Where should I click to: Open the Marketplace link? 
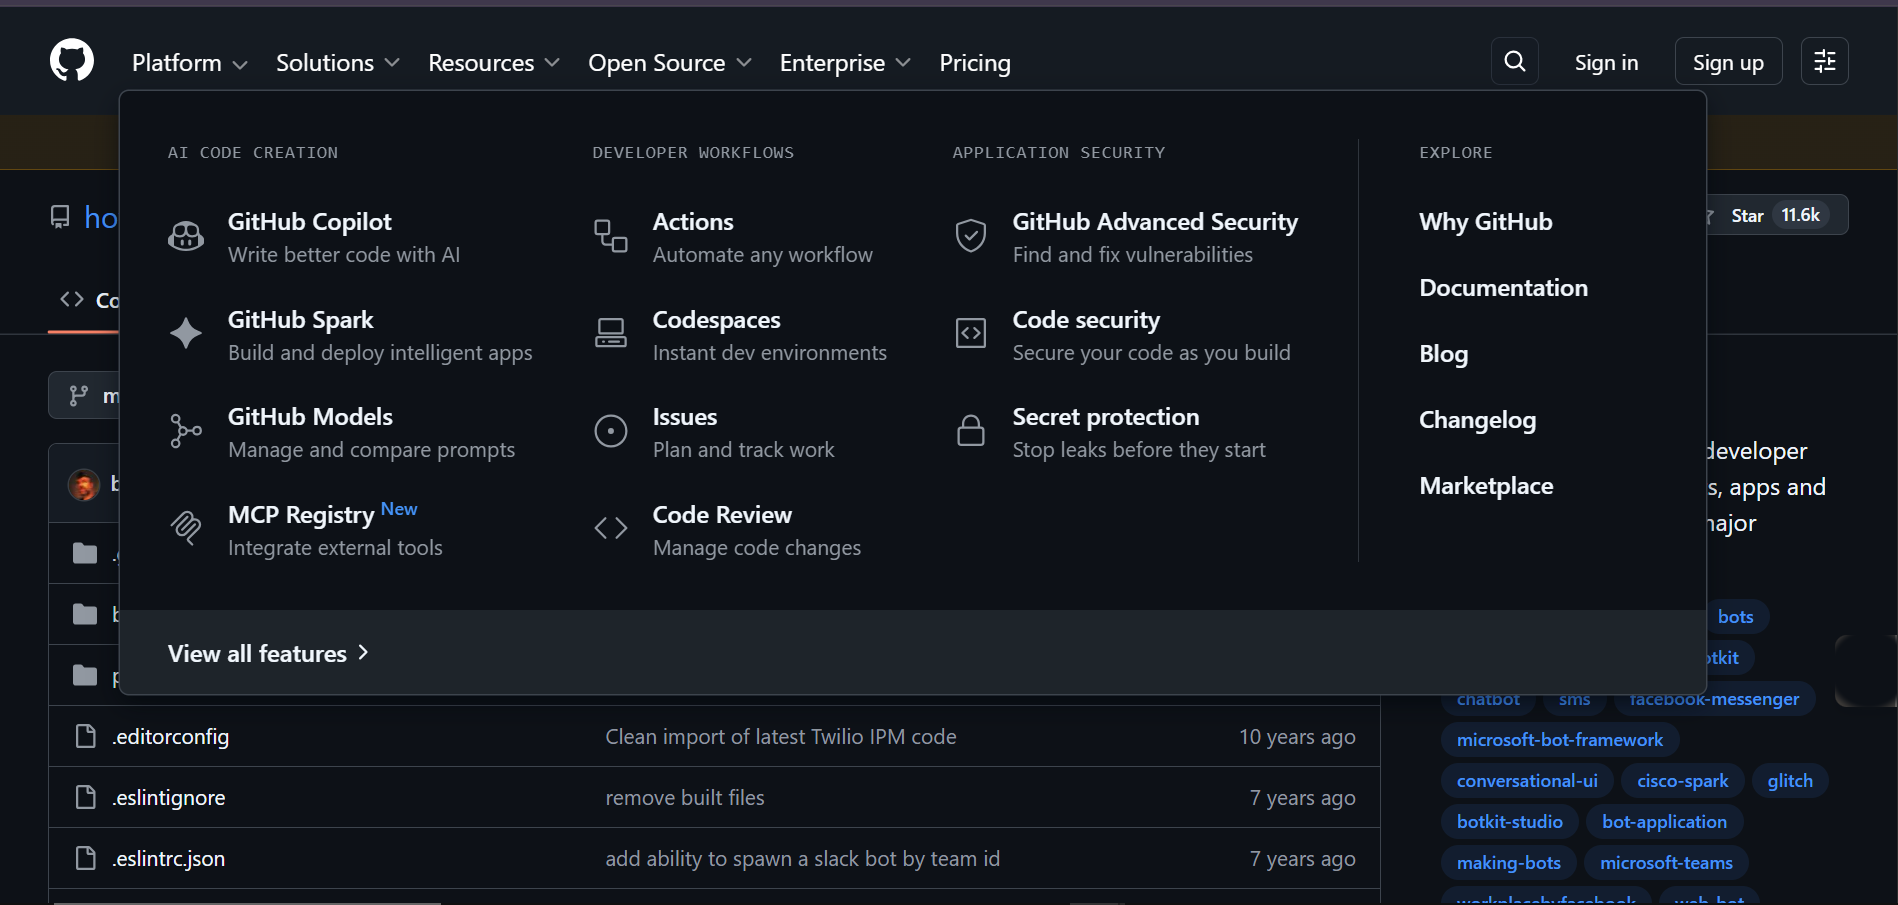click(1486, 486)
